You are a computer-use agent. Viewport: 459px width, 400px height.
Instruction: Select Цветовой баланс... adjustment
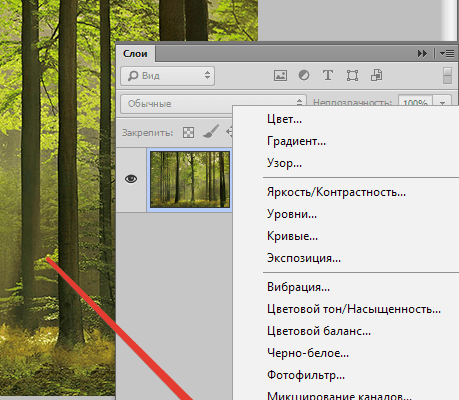319,331
